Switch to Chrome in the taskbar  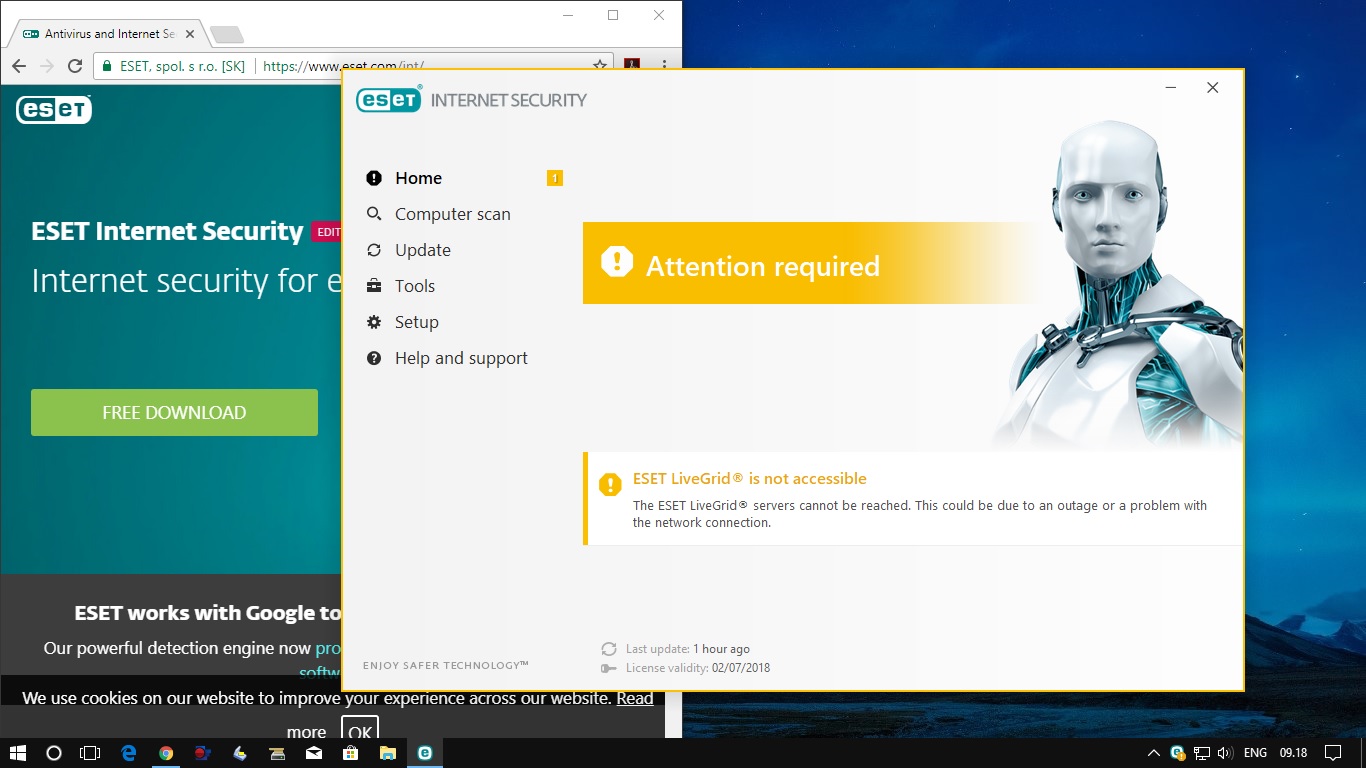166,753
